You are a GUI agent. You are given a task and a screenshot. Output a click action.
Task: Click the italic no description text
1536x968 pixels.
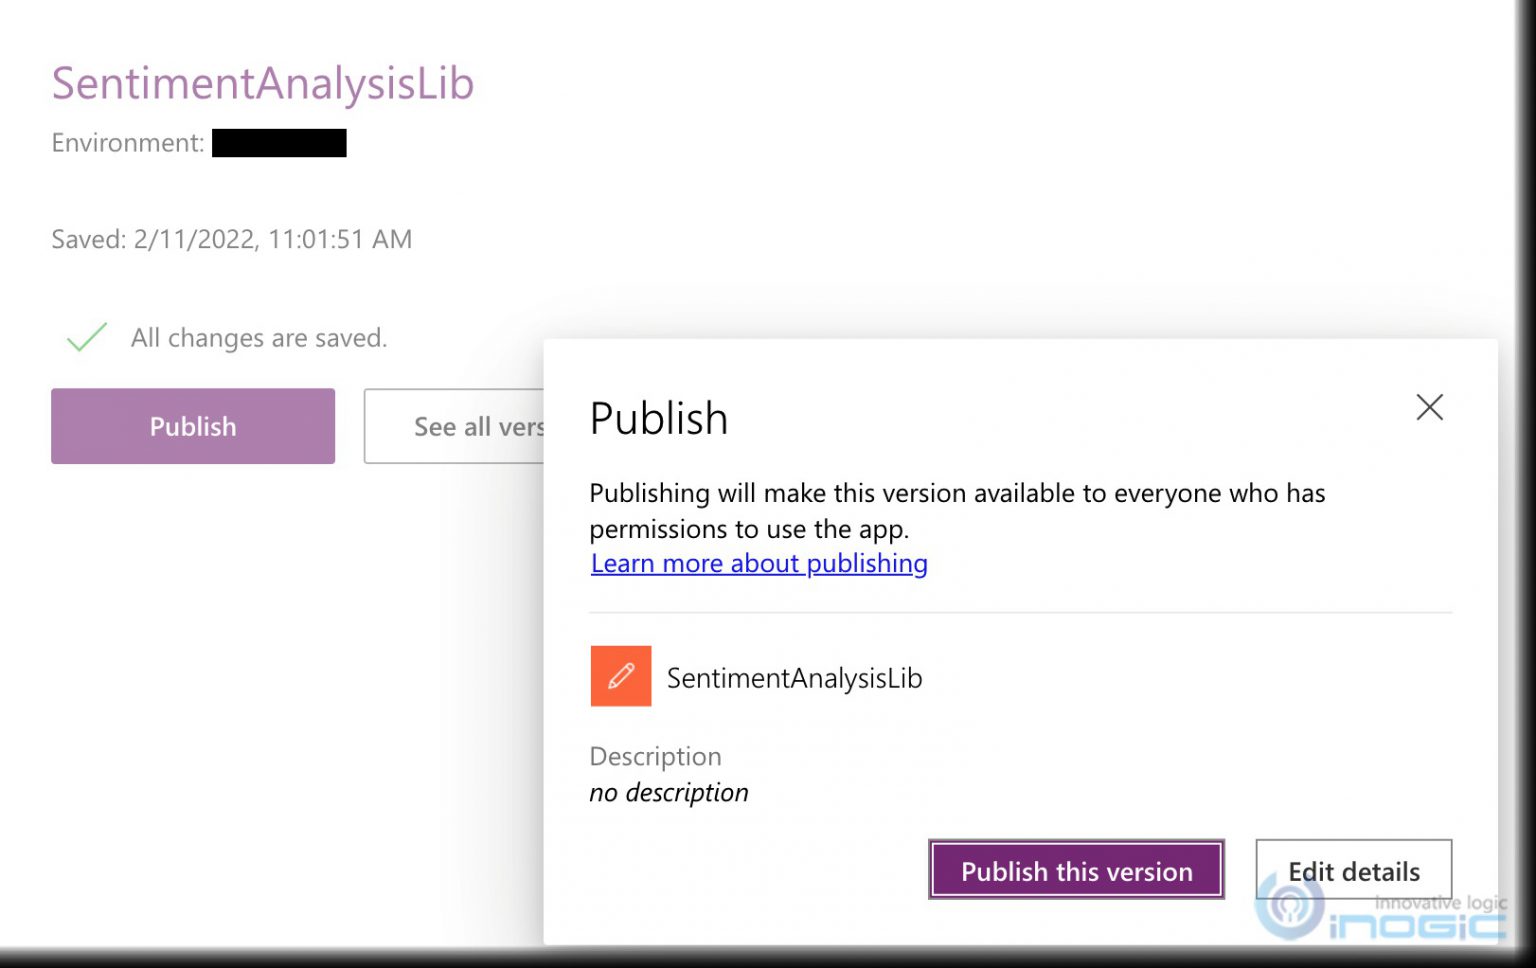668,792
